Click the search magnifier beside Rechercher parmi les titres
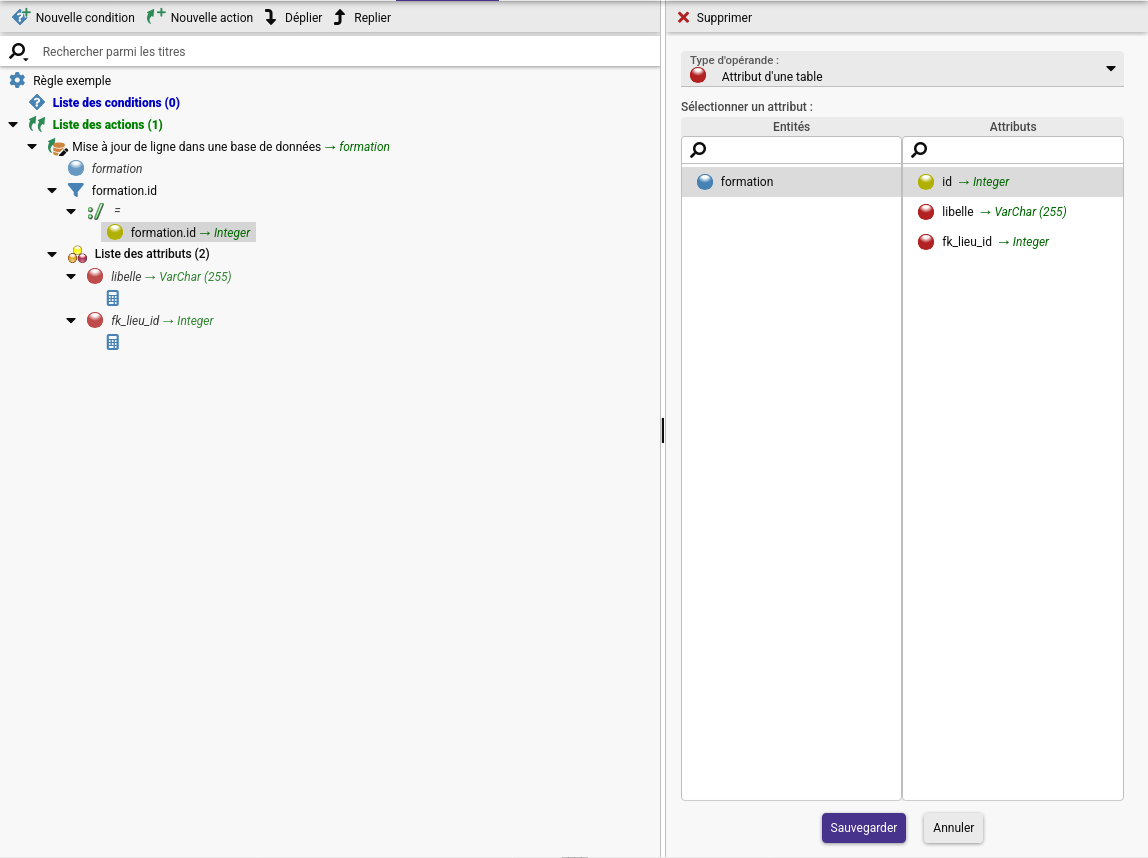The height and width of the screenshot is (858, 1148). (18, 52)
